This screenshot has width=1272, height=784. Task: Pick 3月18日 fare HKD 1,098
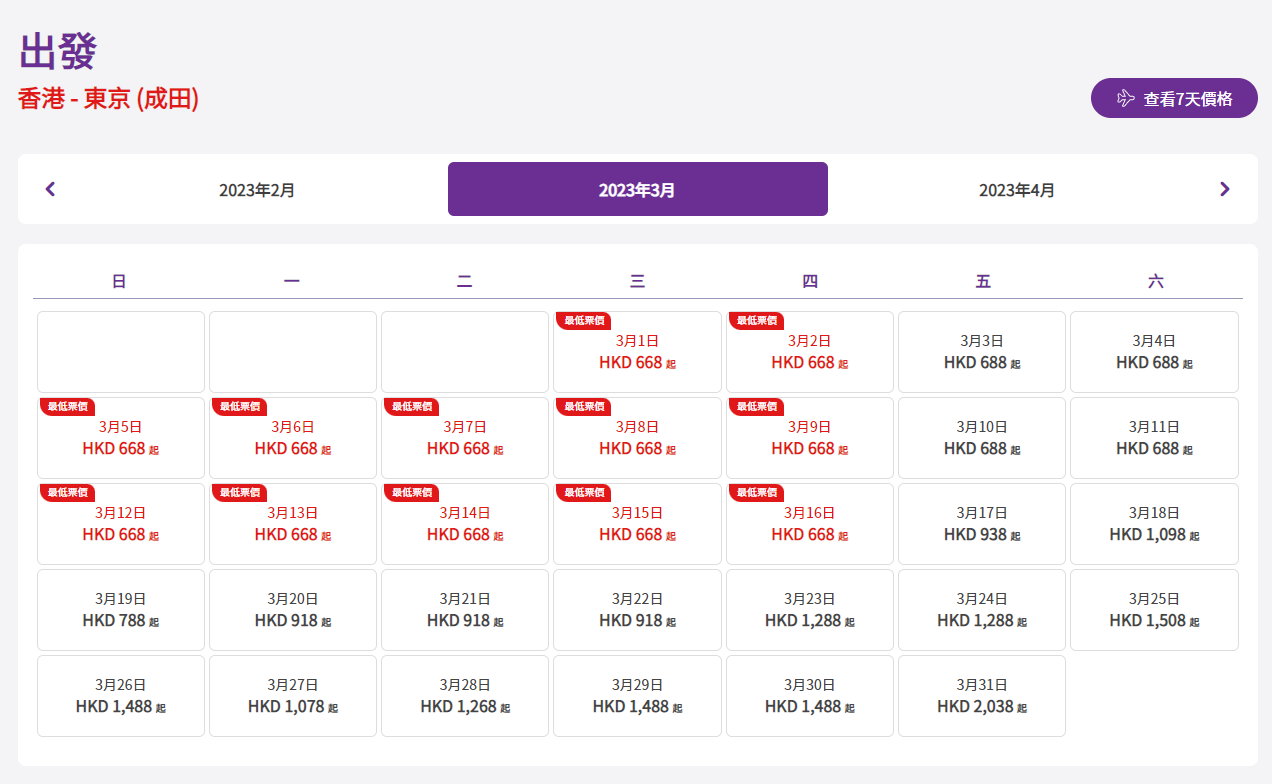[1154, 524]
